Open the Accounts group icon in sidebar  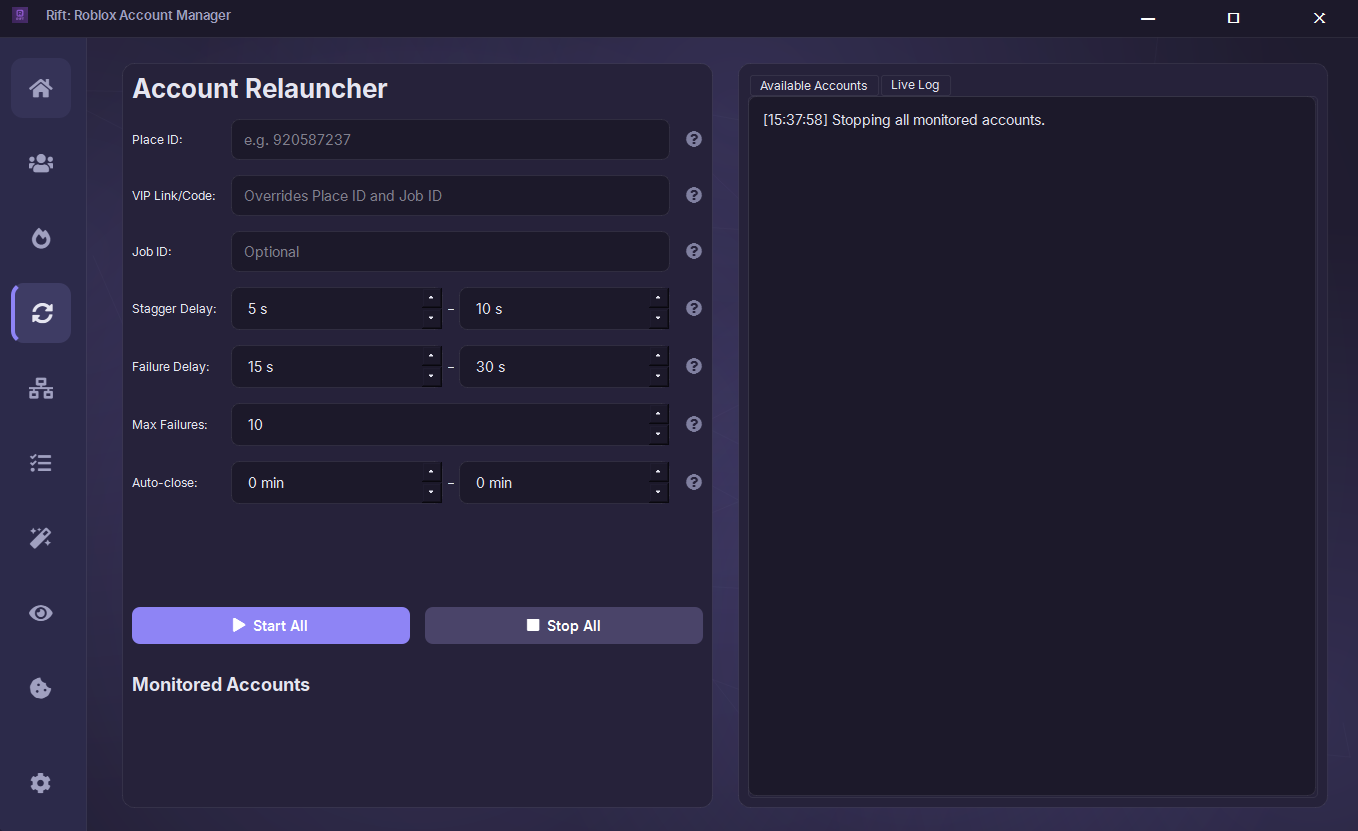[41, 163]
